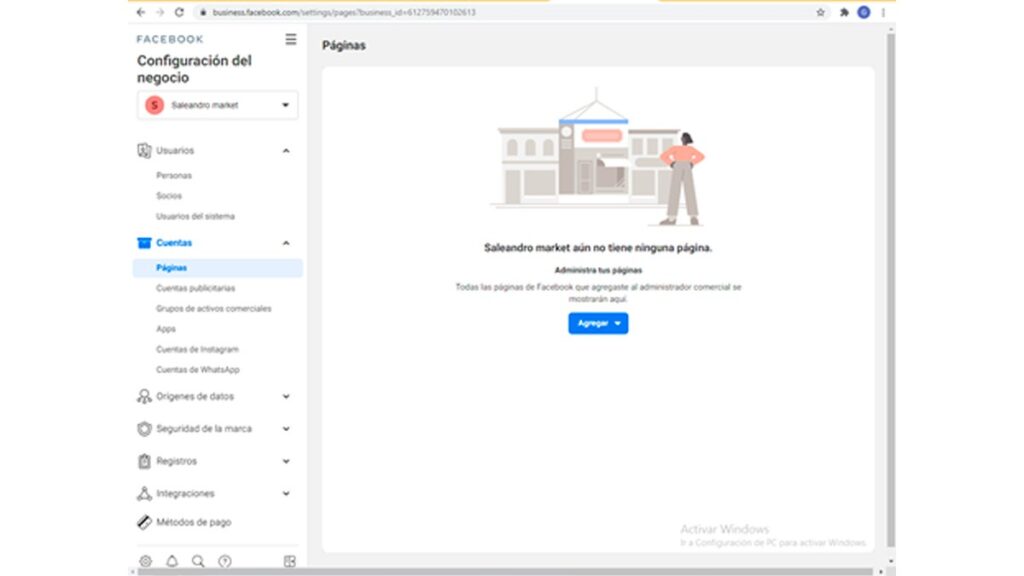Open Personas under Usuarios

[x=174, y=176]
